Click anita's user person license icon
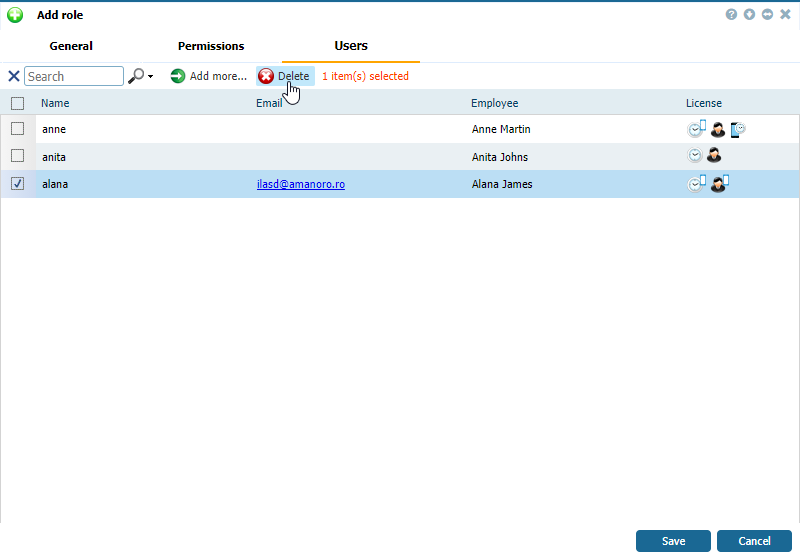This screenshot has height=560, width=800. (714, 156)
